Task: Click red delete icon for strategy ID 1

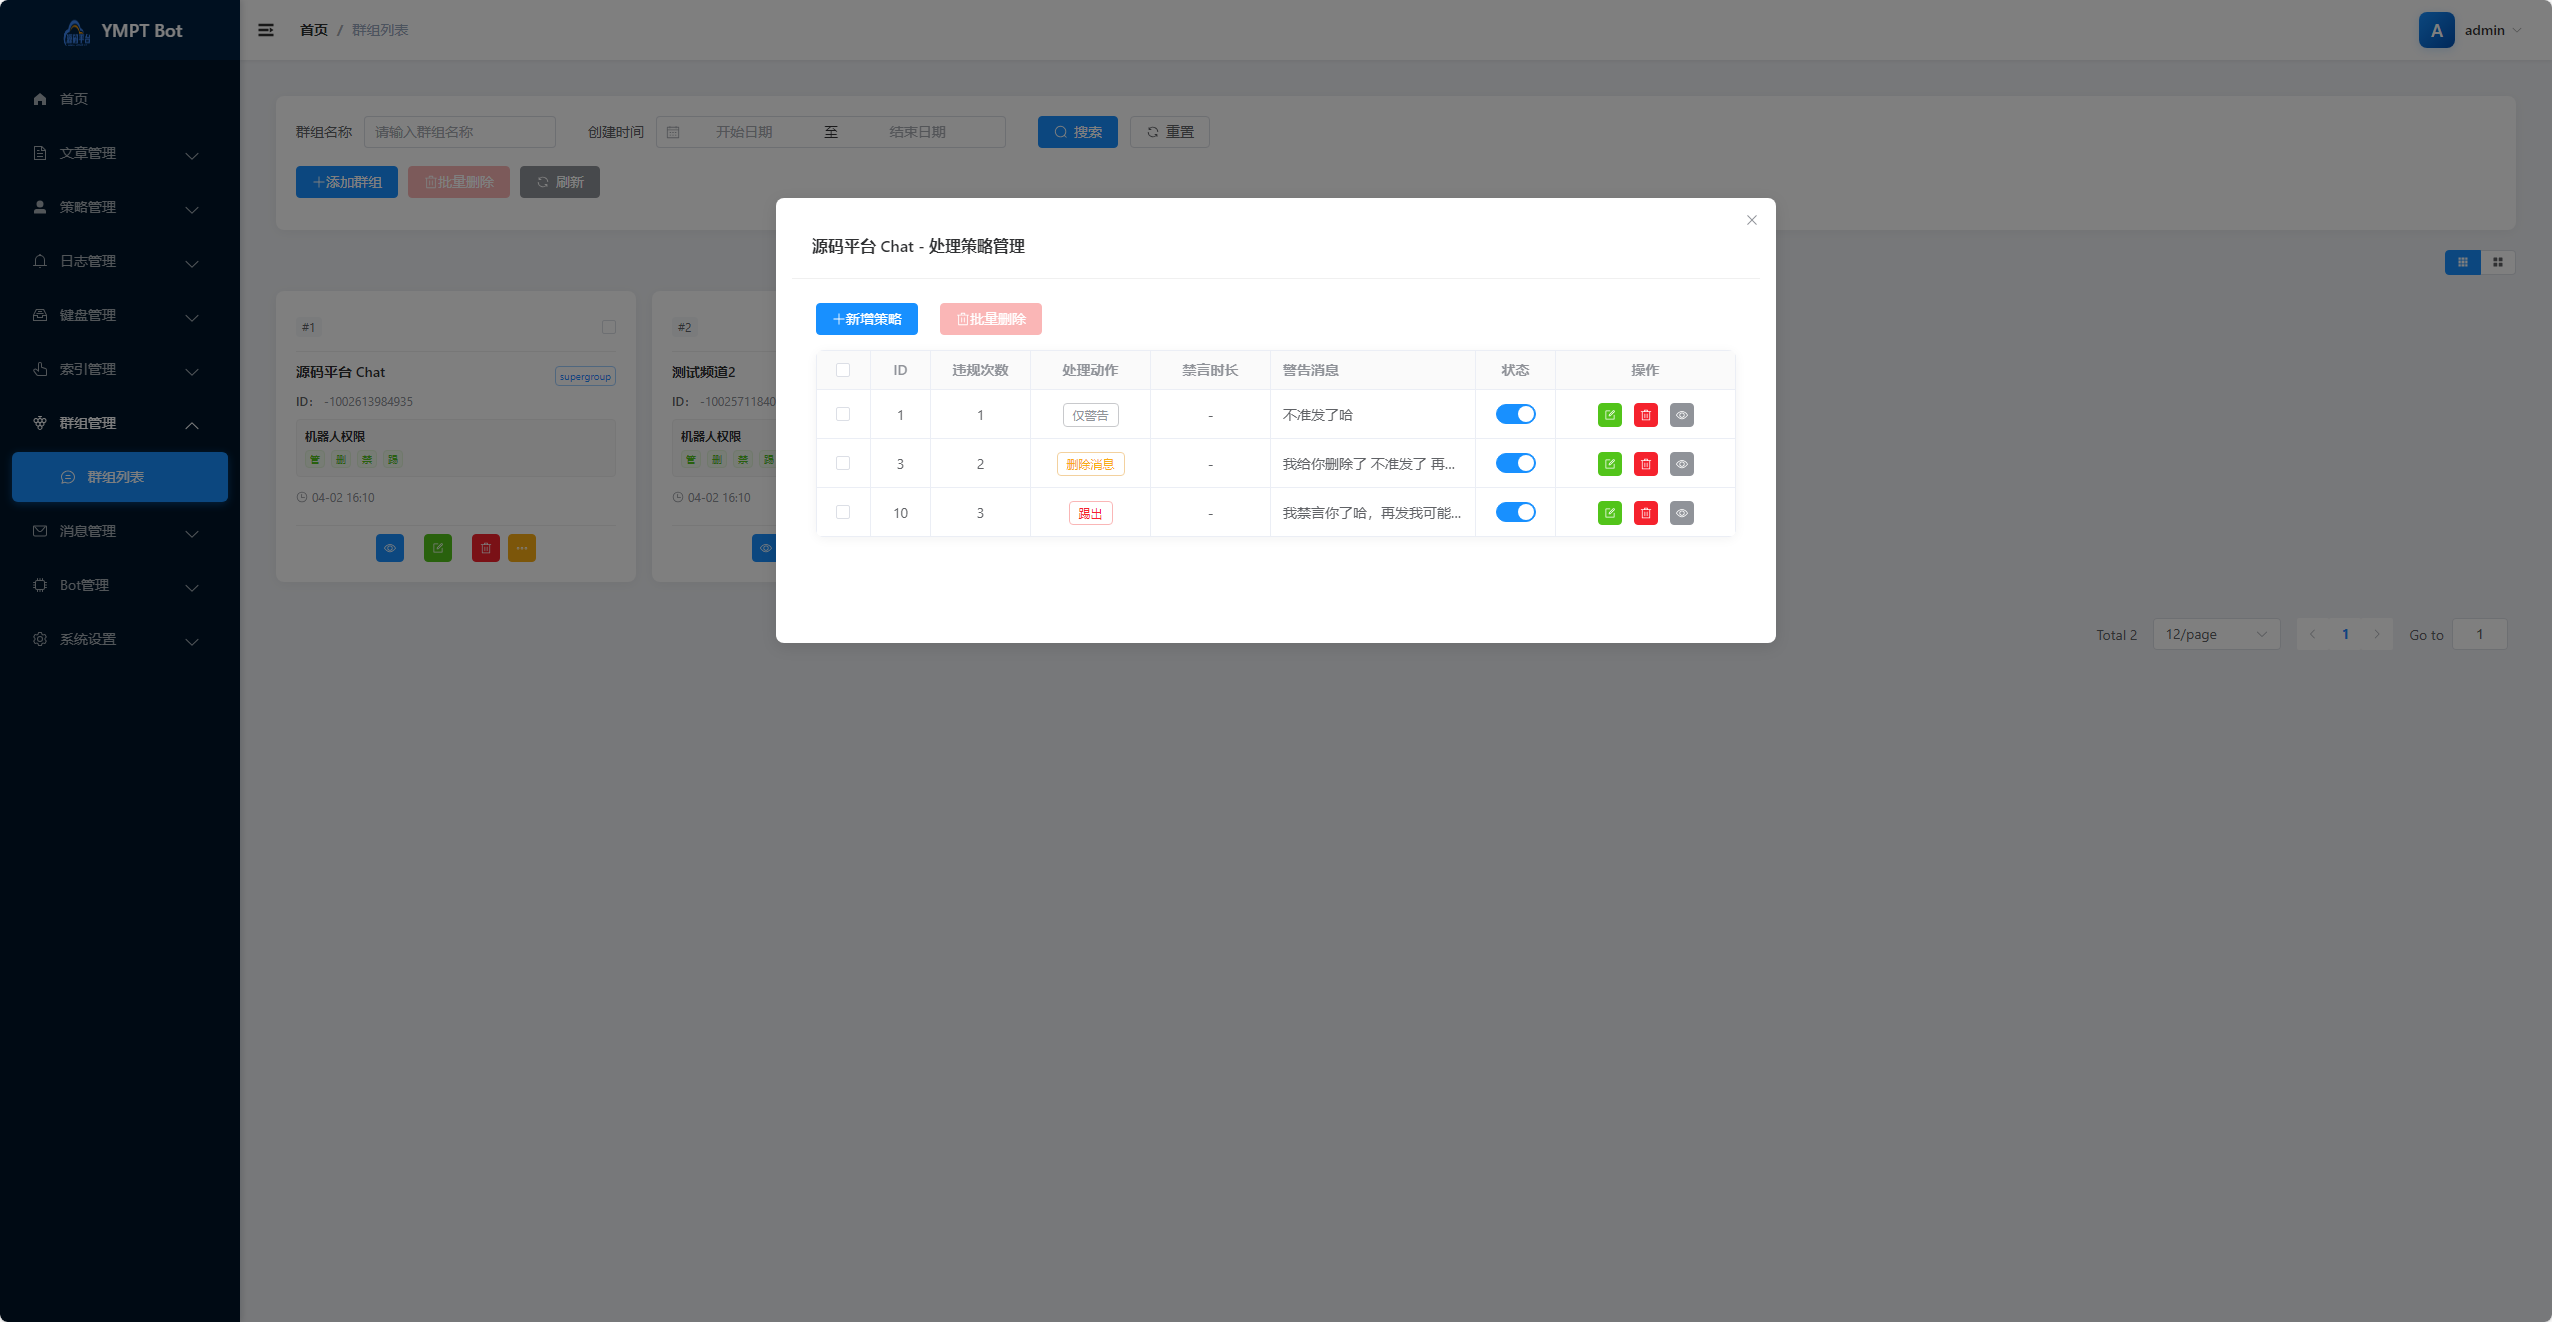Action: [1645, 415]
